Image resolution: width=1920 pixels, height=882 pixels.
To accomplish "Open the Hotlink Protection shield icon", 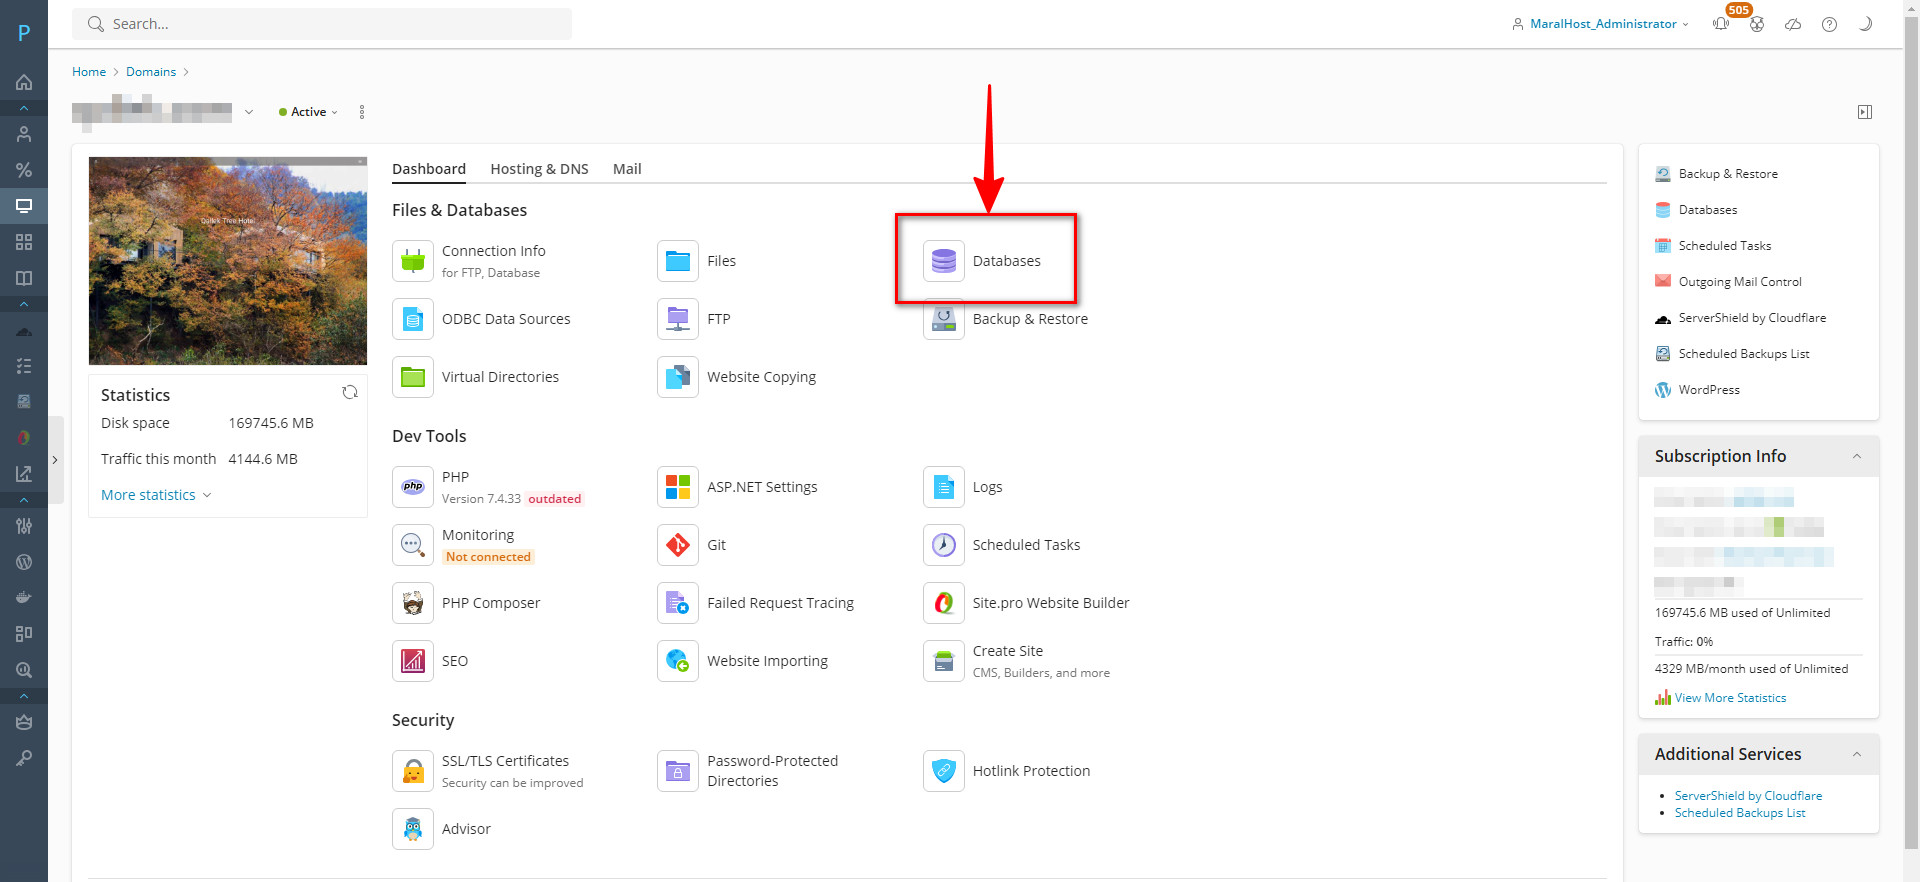I will [x=943, y=771].
